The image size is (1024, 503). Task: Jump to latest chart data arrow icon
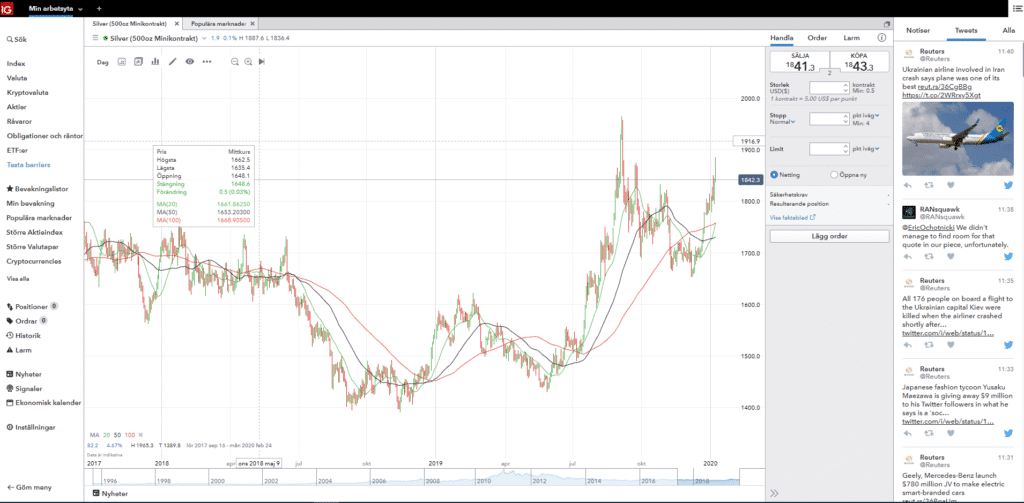click(262, 61)
